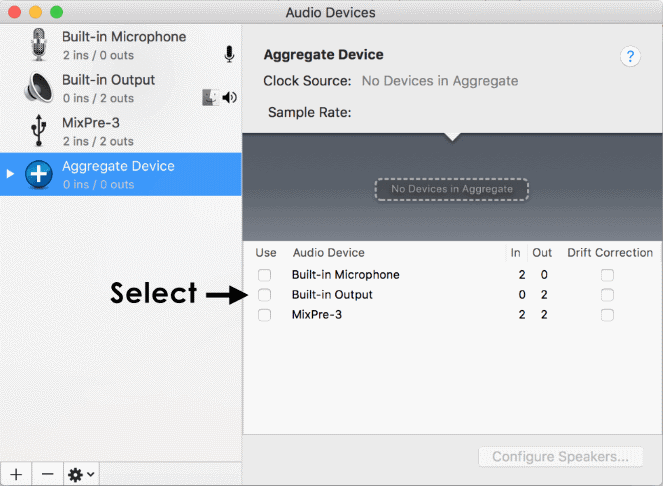Check the Use box for Built-in Output
Screen dimensions: 663x486
[264, 295]
